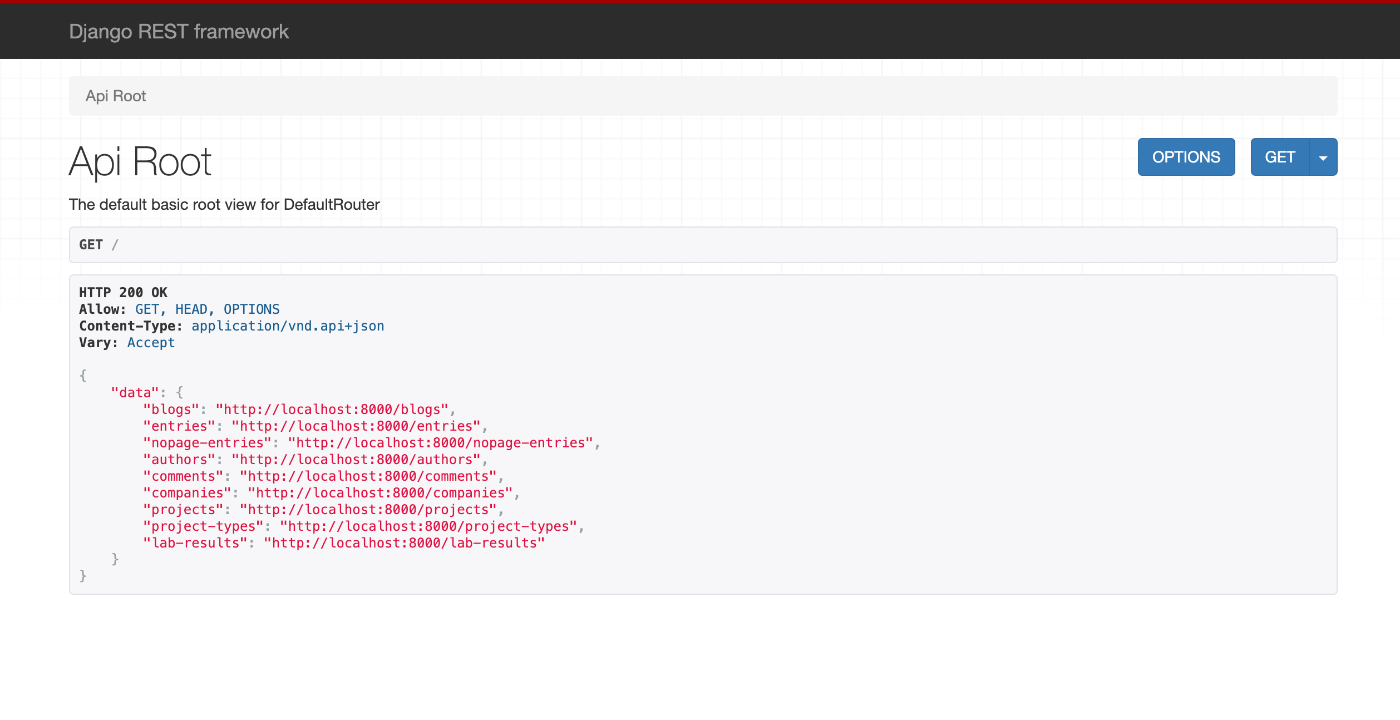Screen dimensions: 1400x720
Task: Click the OPTIONS button
Action: [x=1186, y=157]
